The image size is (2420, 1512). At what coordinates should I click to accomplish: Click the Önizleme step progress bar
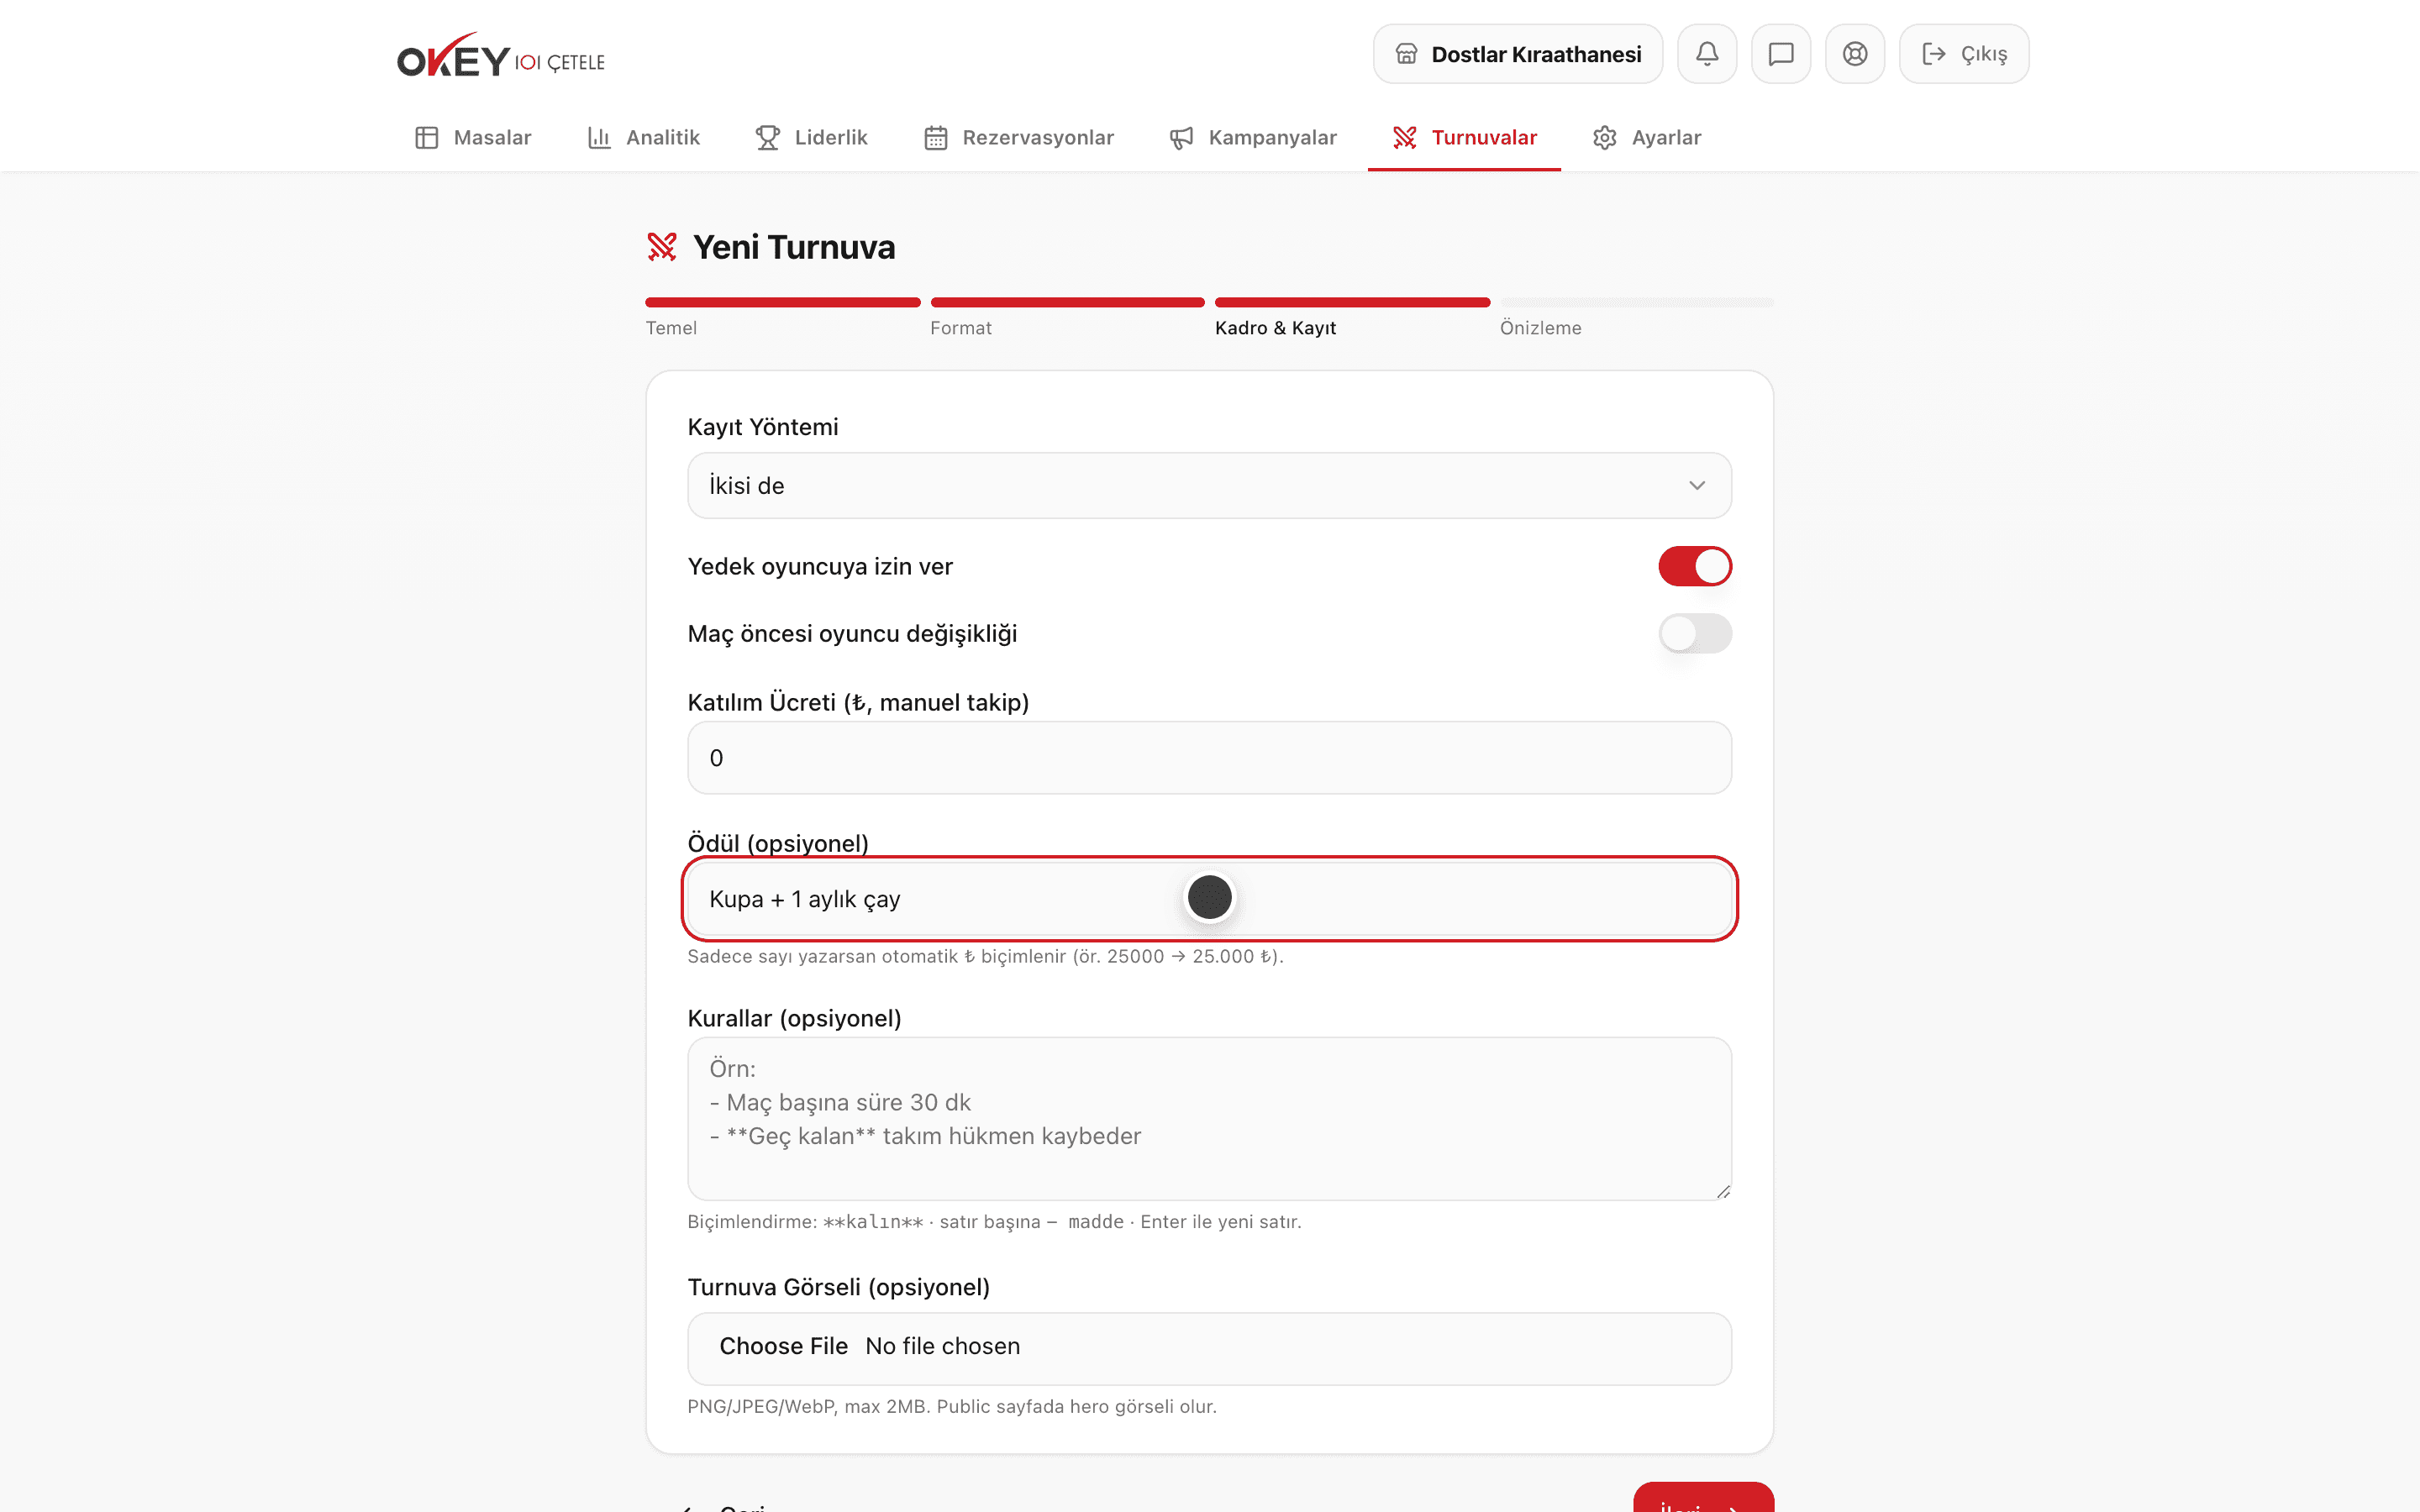tap(1637, 302)
